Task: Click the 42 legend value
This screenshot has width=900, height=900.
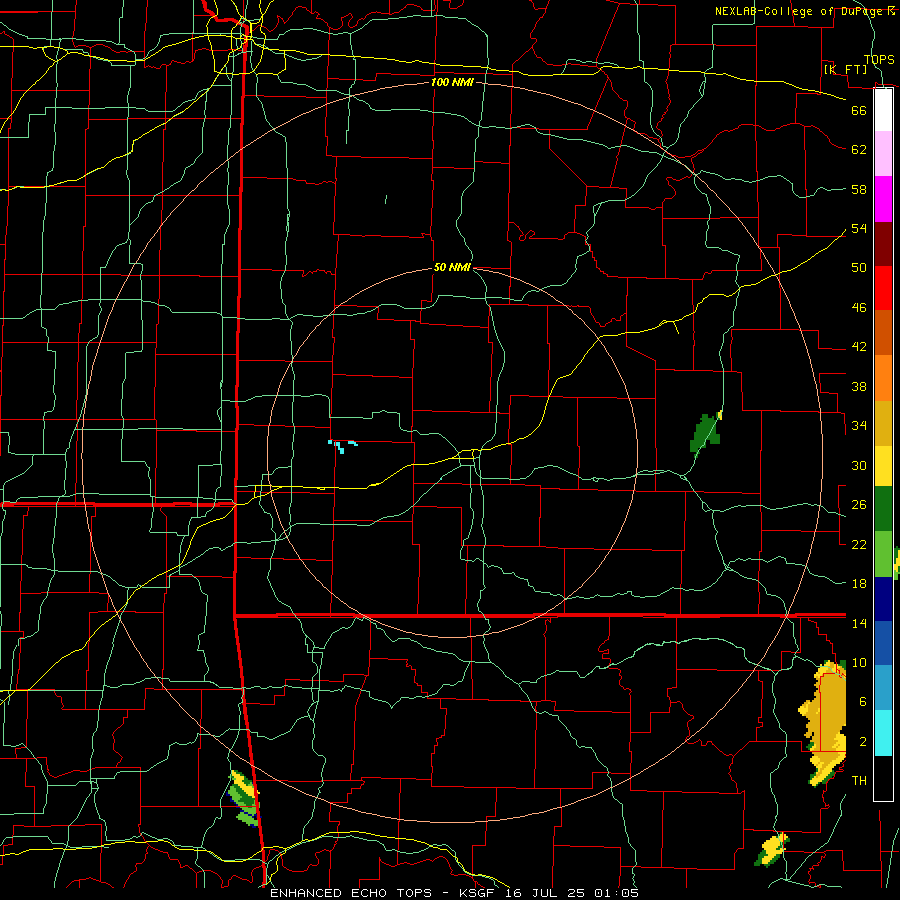Action: coord(859,346)
